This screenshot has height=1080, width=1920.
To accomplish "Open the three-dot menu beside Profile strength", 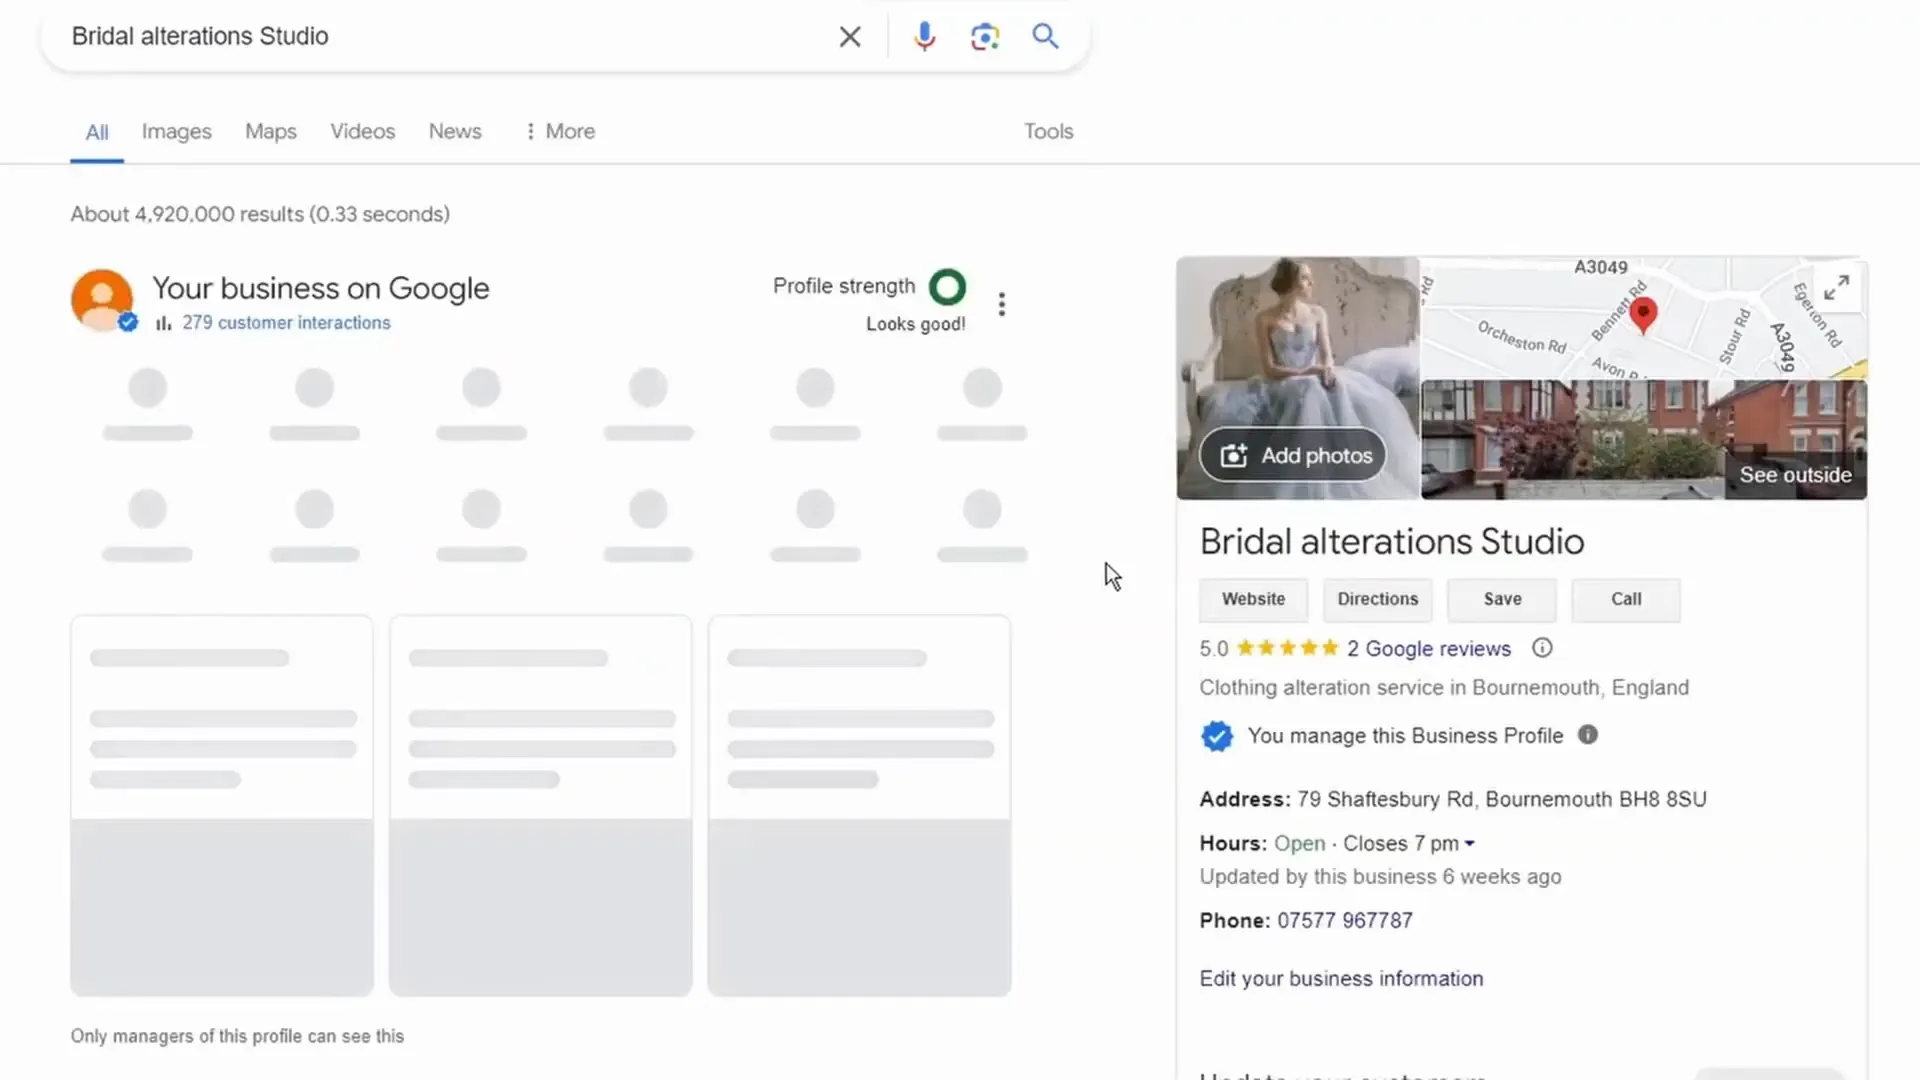I will (1001, 304).
